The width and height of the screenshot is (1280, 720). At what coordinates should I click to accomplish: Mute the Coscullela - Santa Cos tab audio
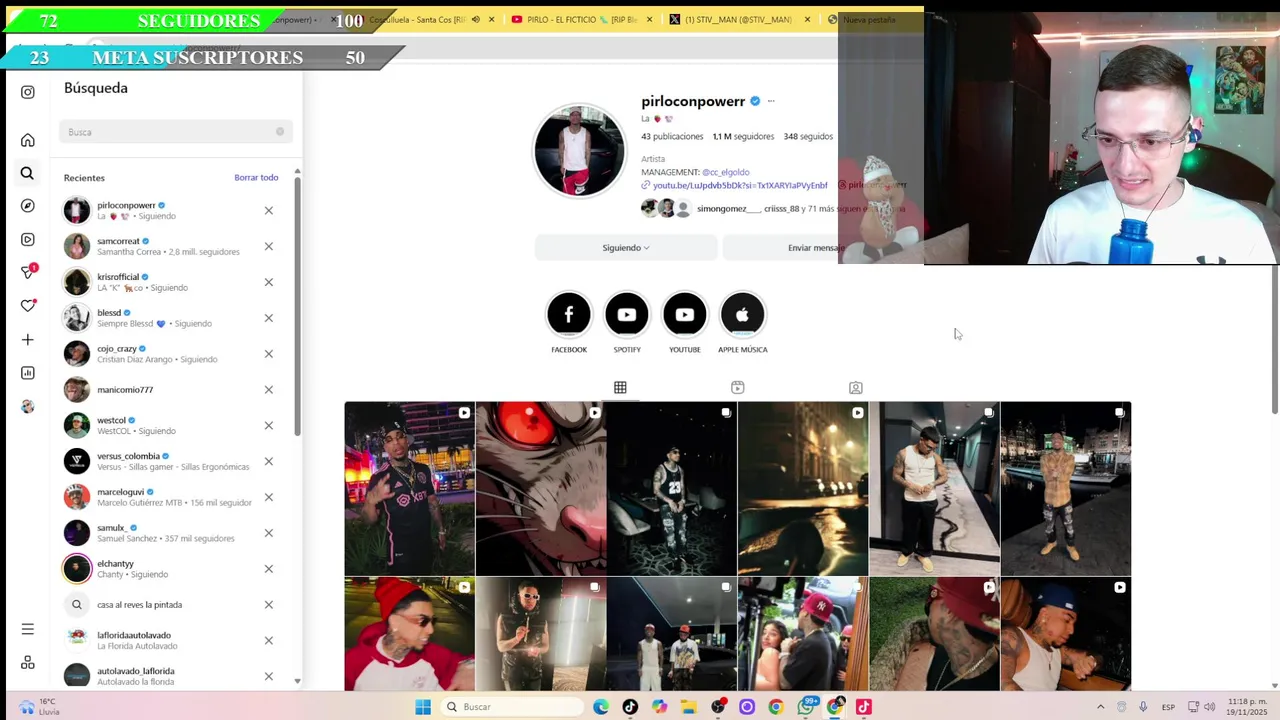(475, 20)
